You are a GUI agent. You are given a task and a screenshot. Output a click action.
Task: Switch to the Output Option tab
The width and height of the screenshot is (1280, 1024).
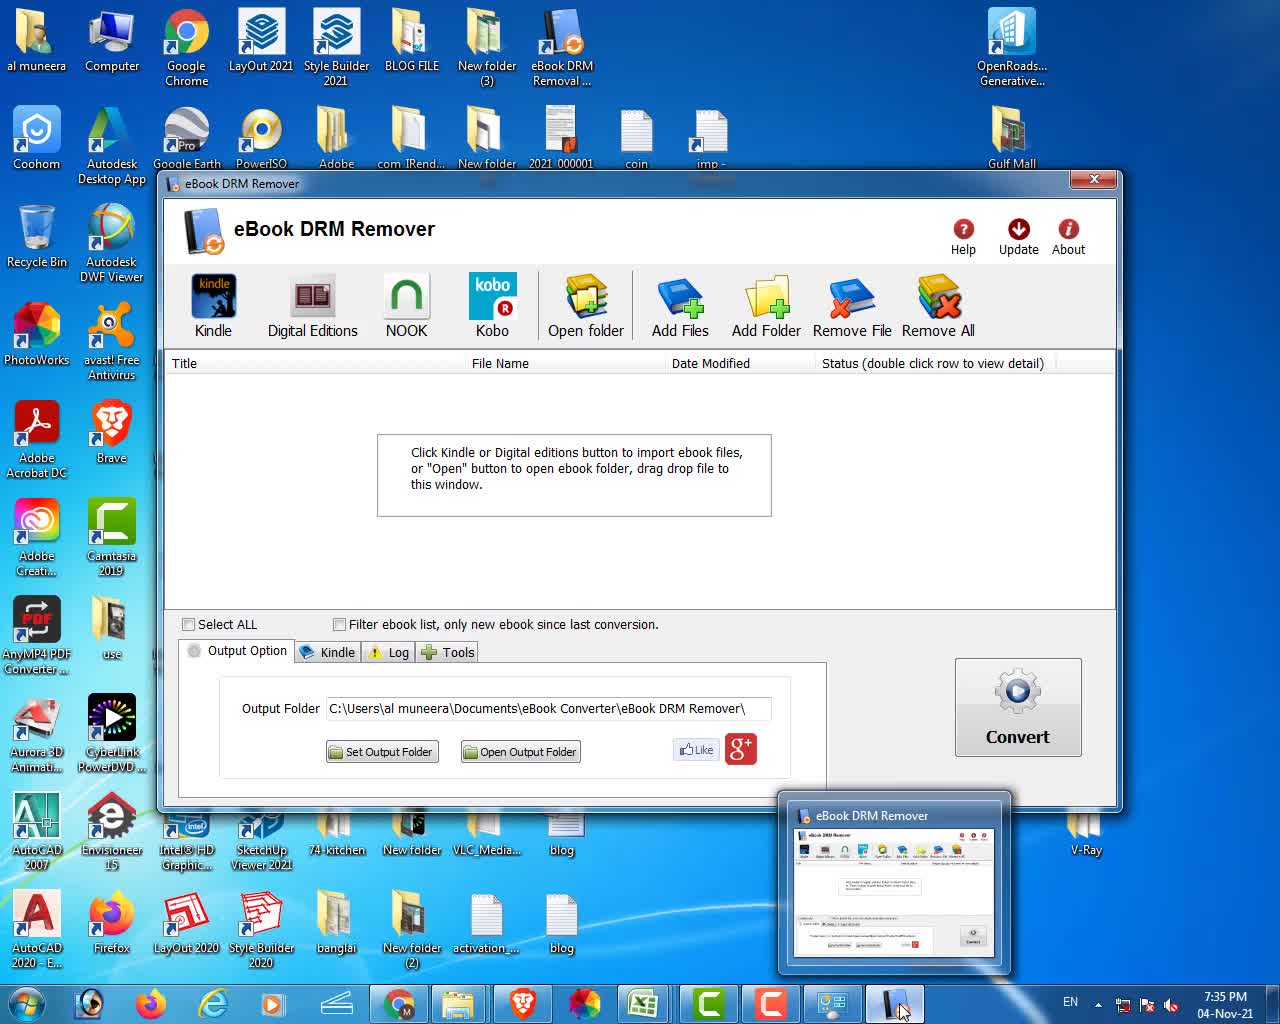pos(237,651)
